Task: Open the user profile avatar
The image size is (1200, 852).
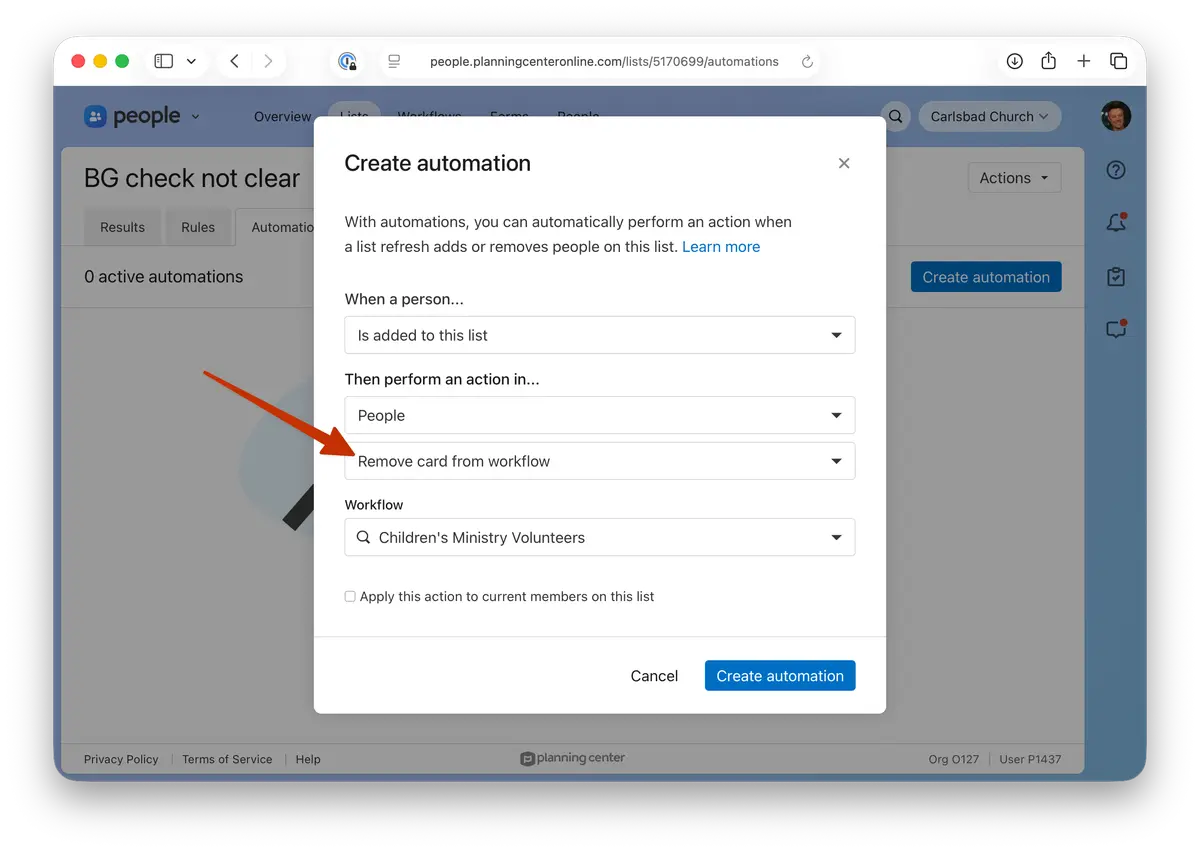Action: [1116, 116]
